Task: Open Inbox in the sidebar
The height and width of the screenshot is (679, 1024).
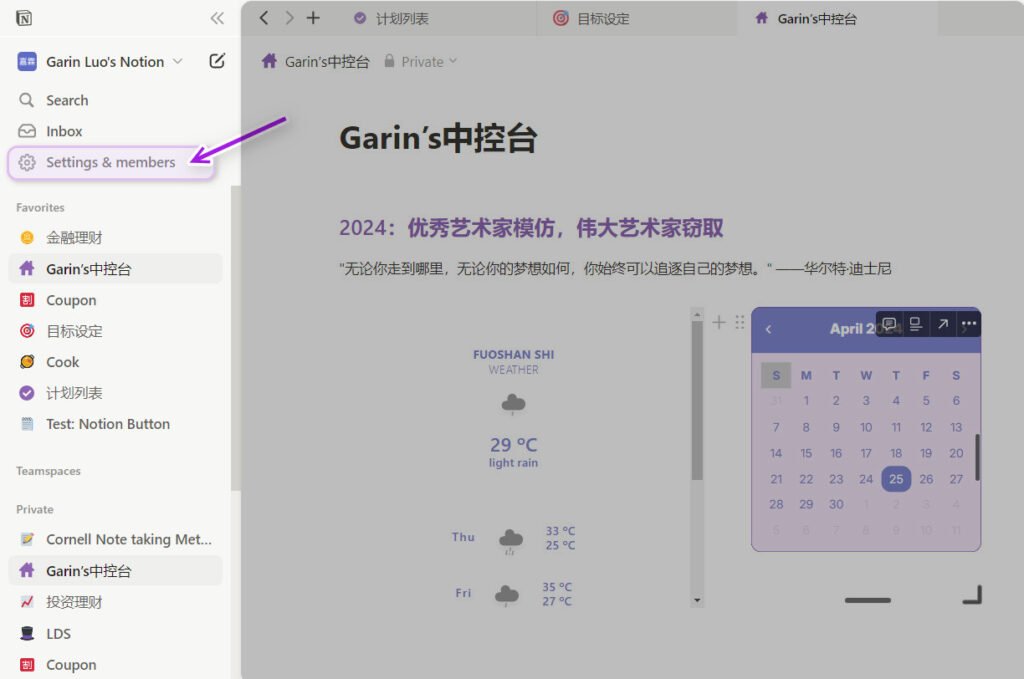Action: coord(116,131)
